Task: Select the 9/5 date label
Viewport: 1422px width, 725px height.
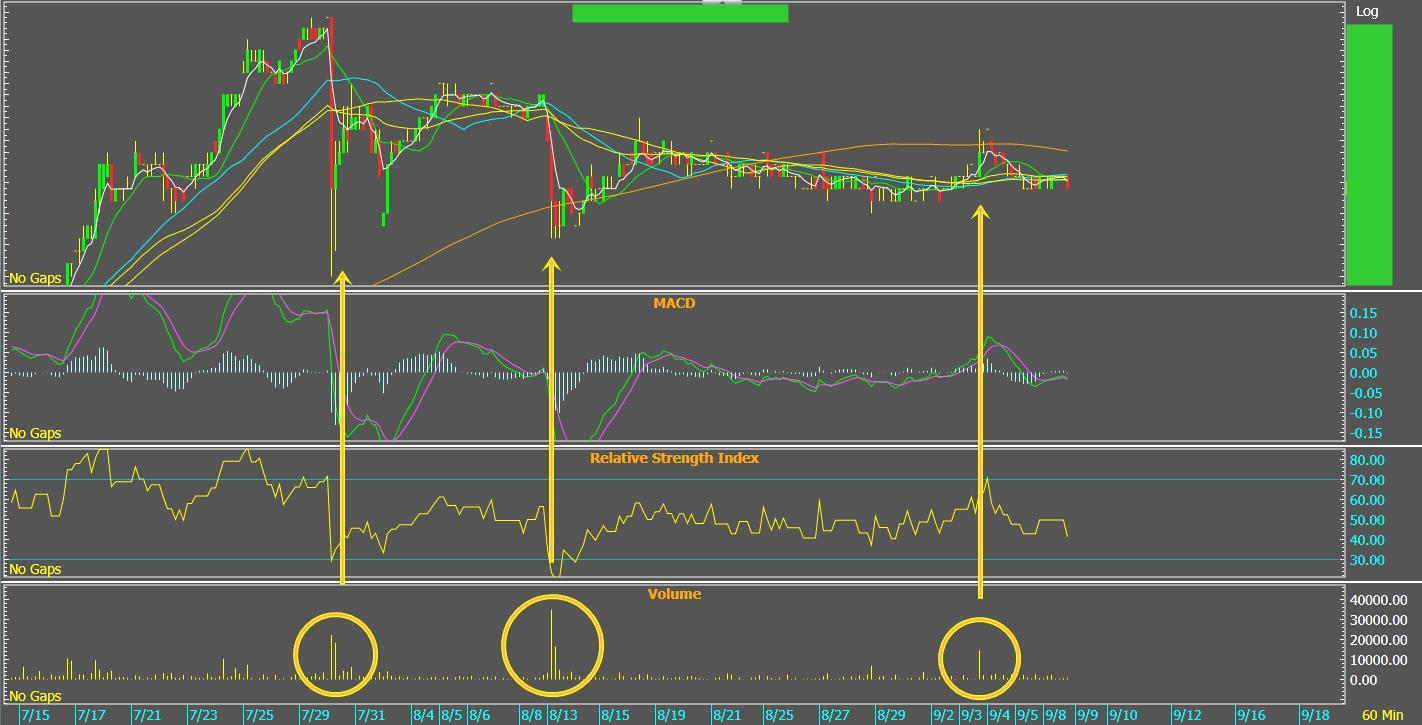Action: [x=1027, y=716]
